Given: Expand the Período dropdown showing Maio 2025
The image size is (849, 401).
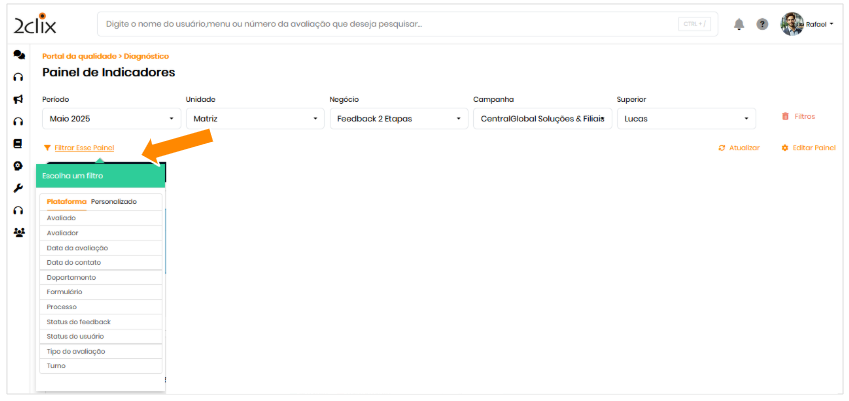Looking at the screenshot, I should pyautogui.click(x=109, y=119).
